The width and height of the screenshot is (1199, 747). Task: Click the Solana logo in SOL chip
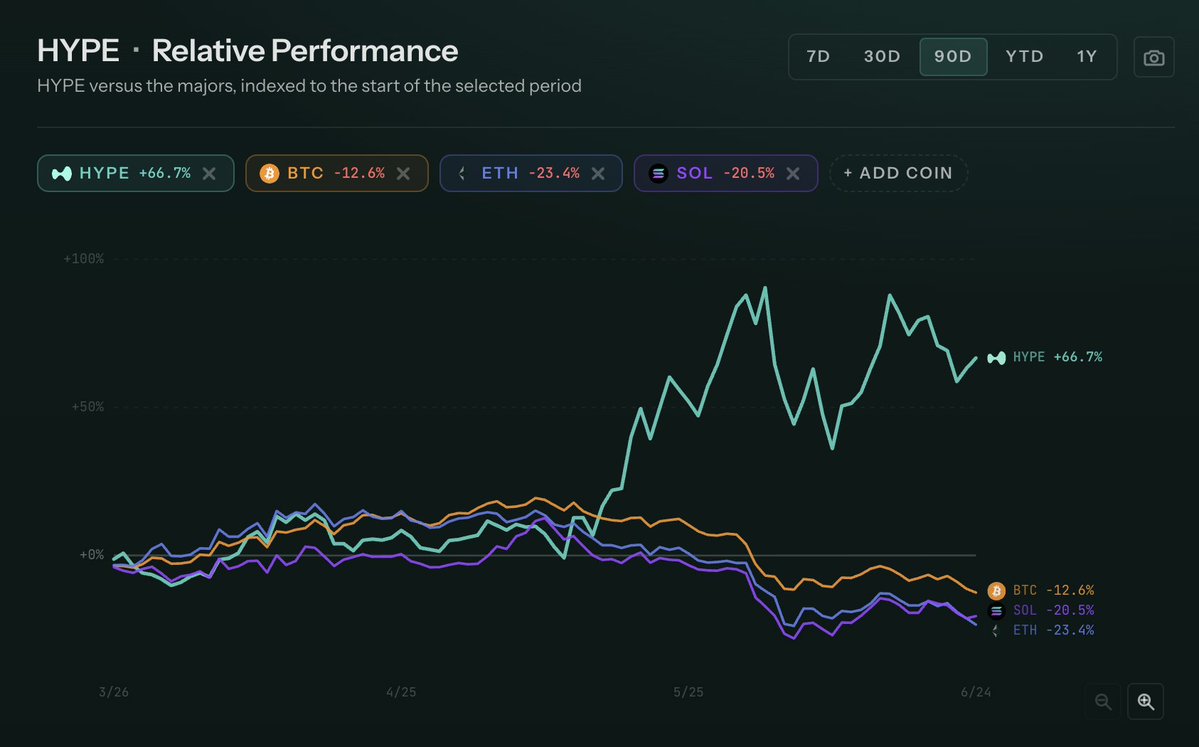pyautogui.click(x=658, y=174)
